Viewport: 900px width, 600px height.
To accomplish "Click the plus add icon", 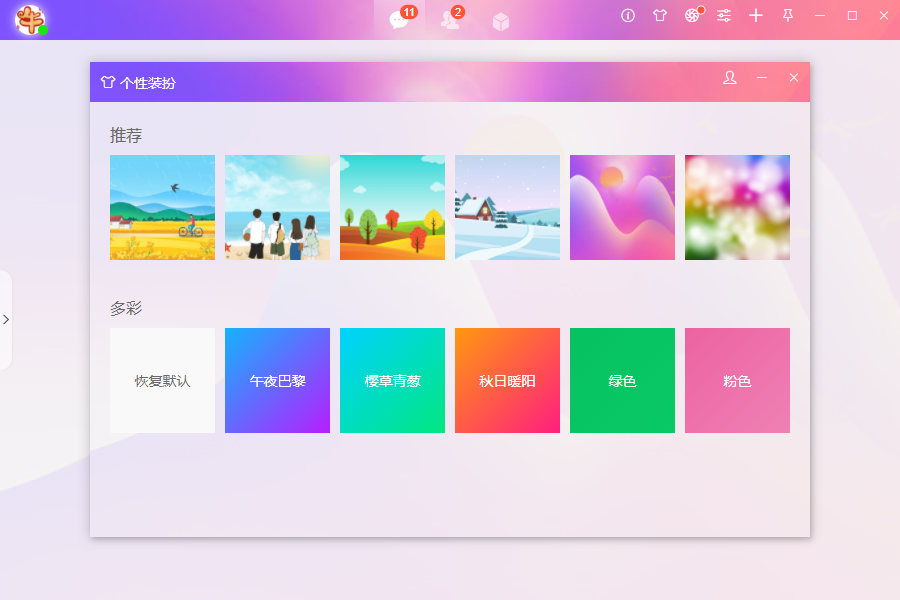I will click(756, 16).
